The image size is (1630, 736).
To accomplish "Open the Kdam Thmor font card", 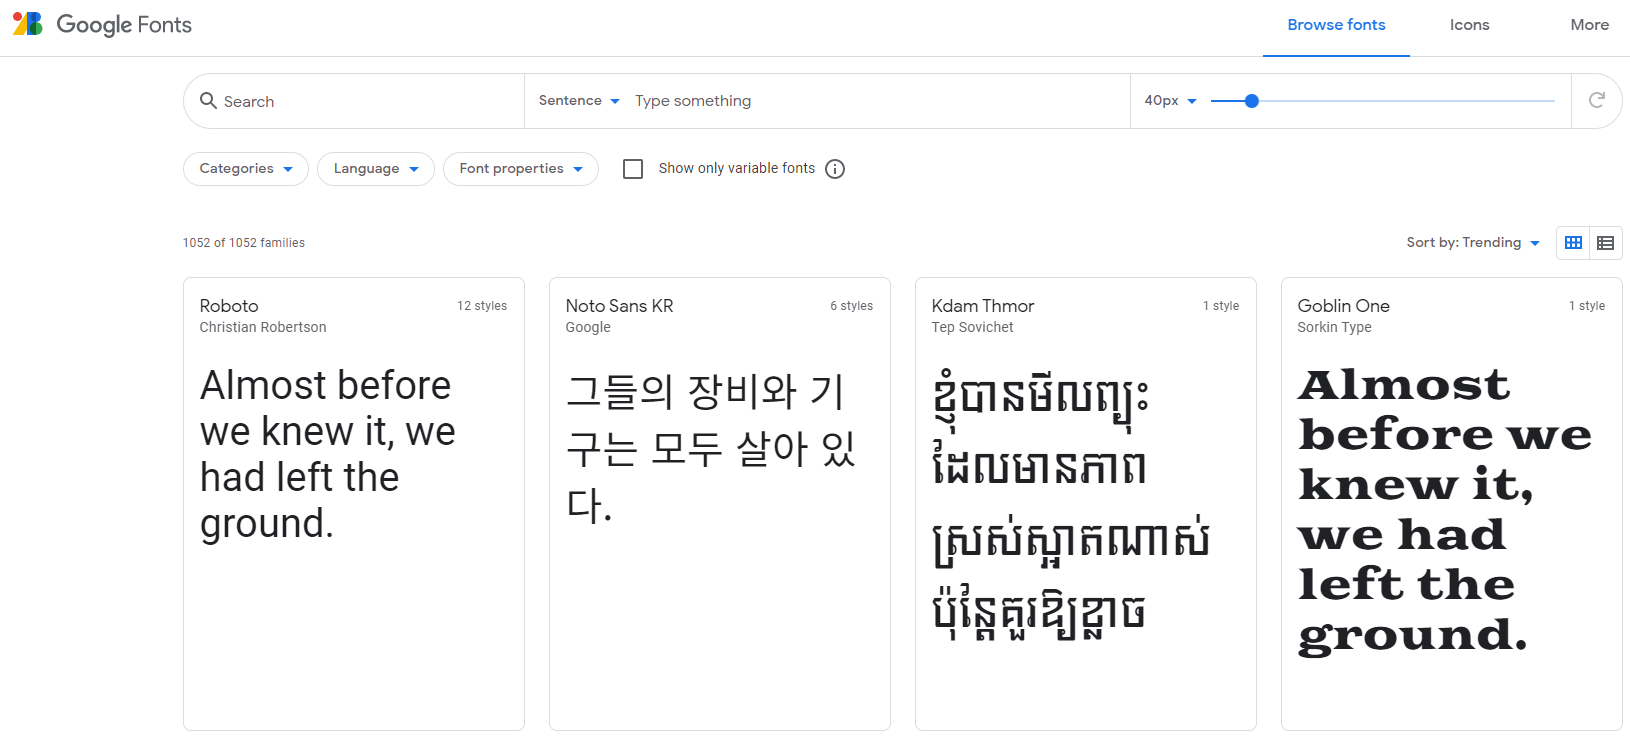I will coord(1086,504).
